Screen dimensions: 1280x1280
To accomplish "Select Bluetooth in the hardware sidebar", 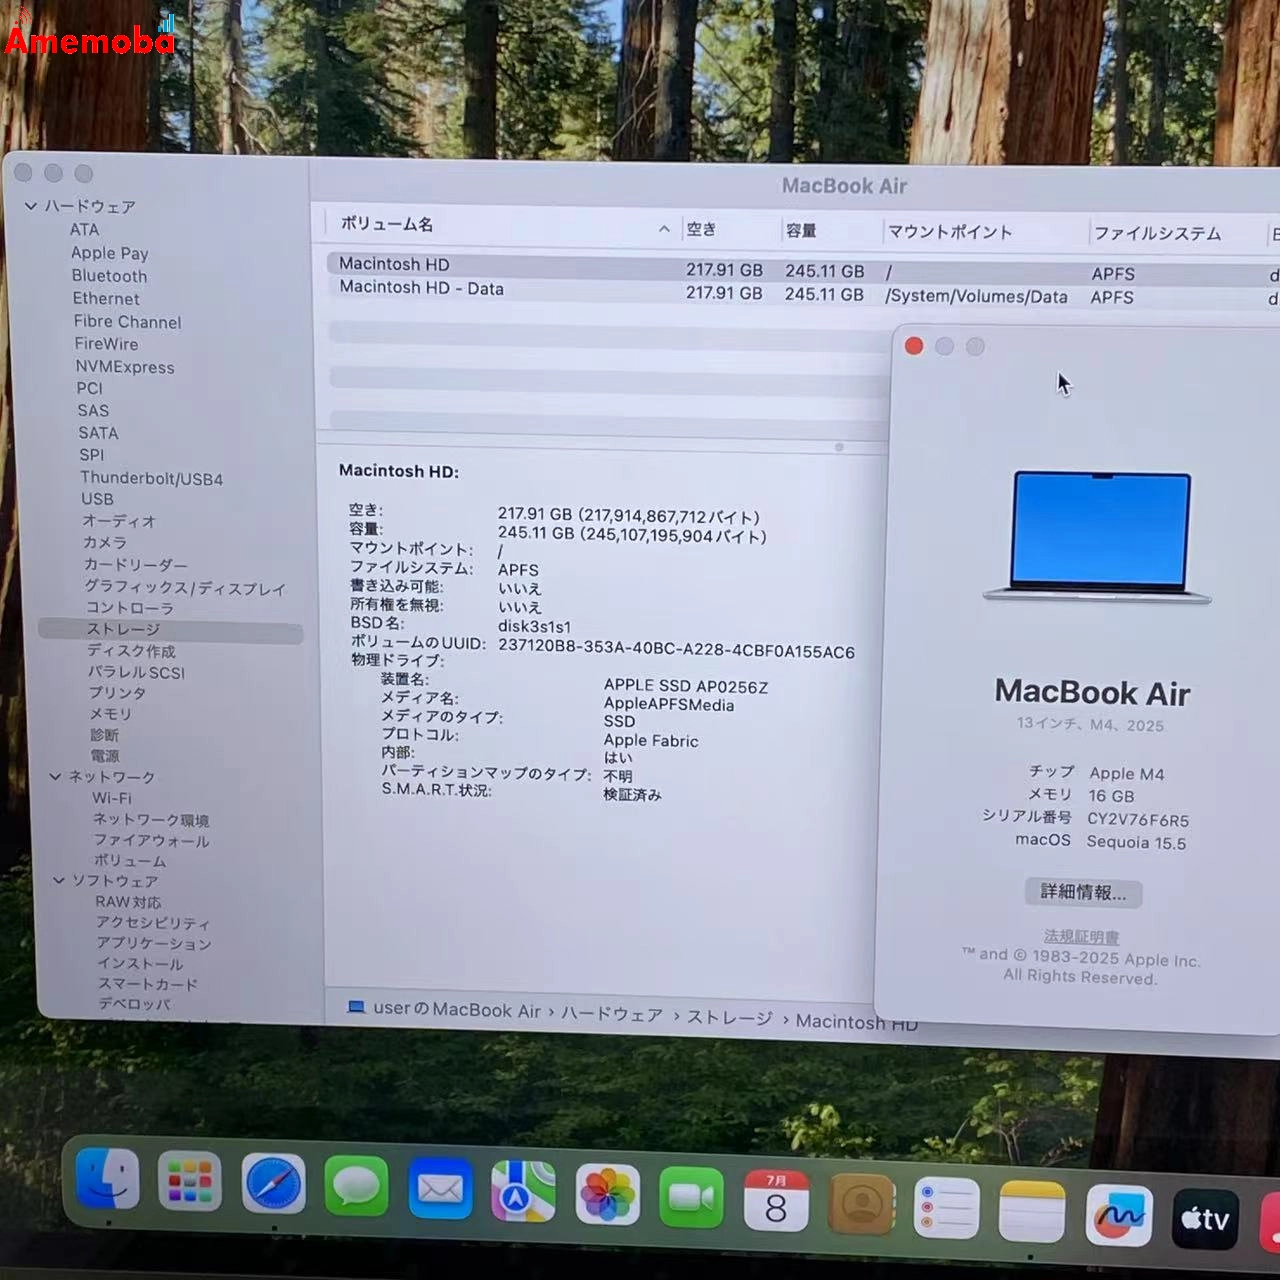I will (108, 276).
